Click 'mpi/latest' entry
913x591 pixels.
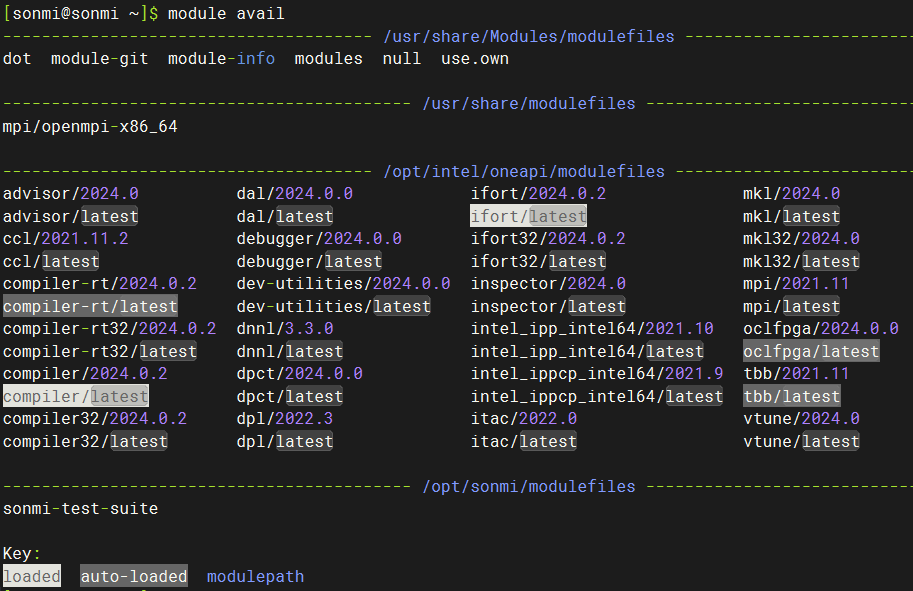pyautogui.click(x=791, y=306)
